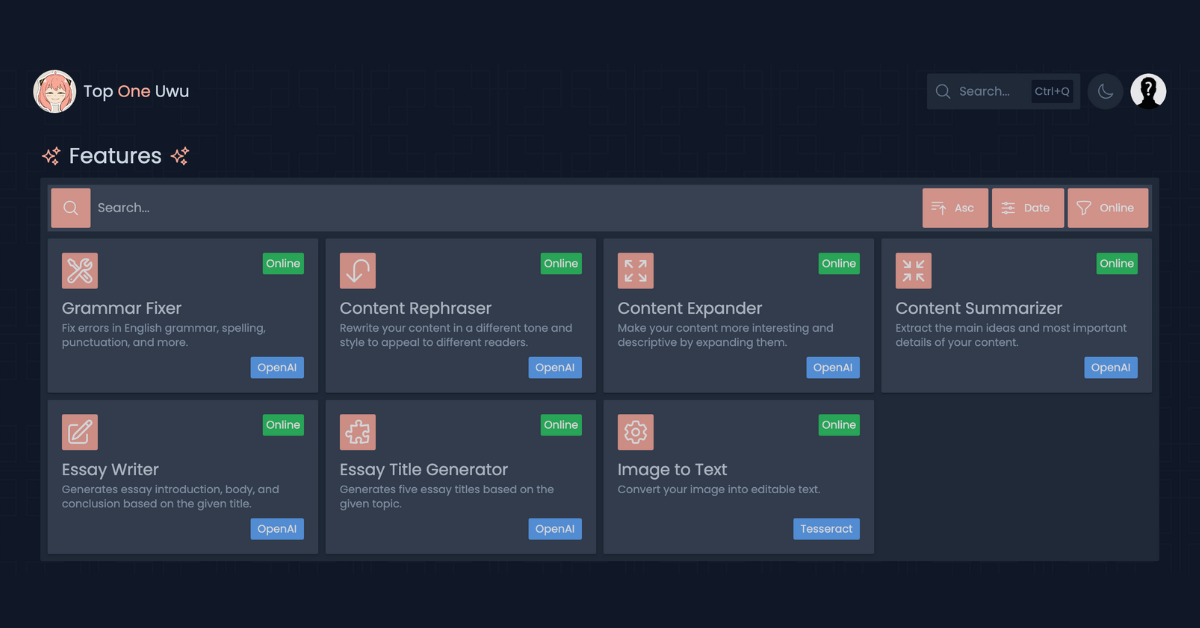Click the Content Expander arrows icon

tap(636, 270)
